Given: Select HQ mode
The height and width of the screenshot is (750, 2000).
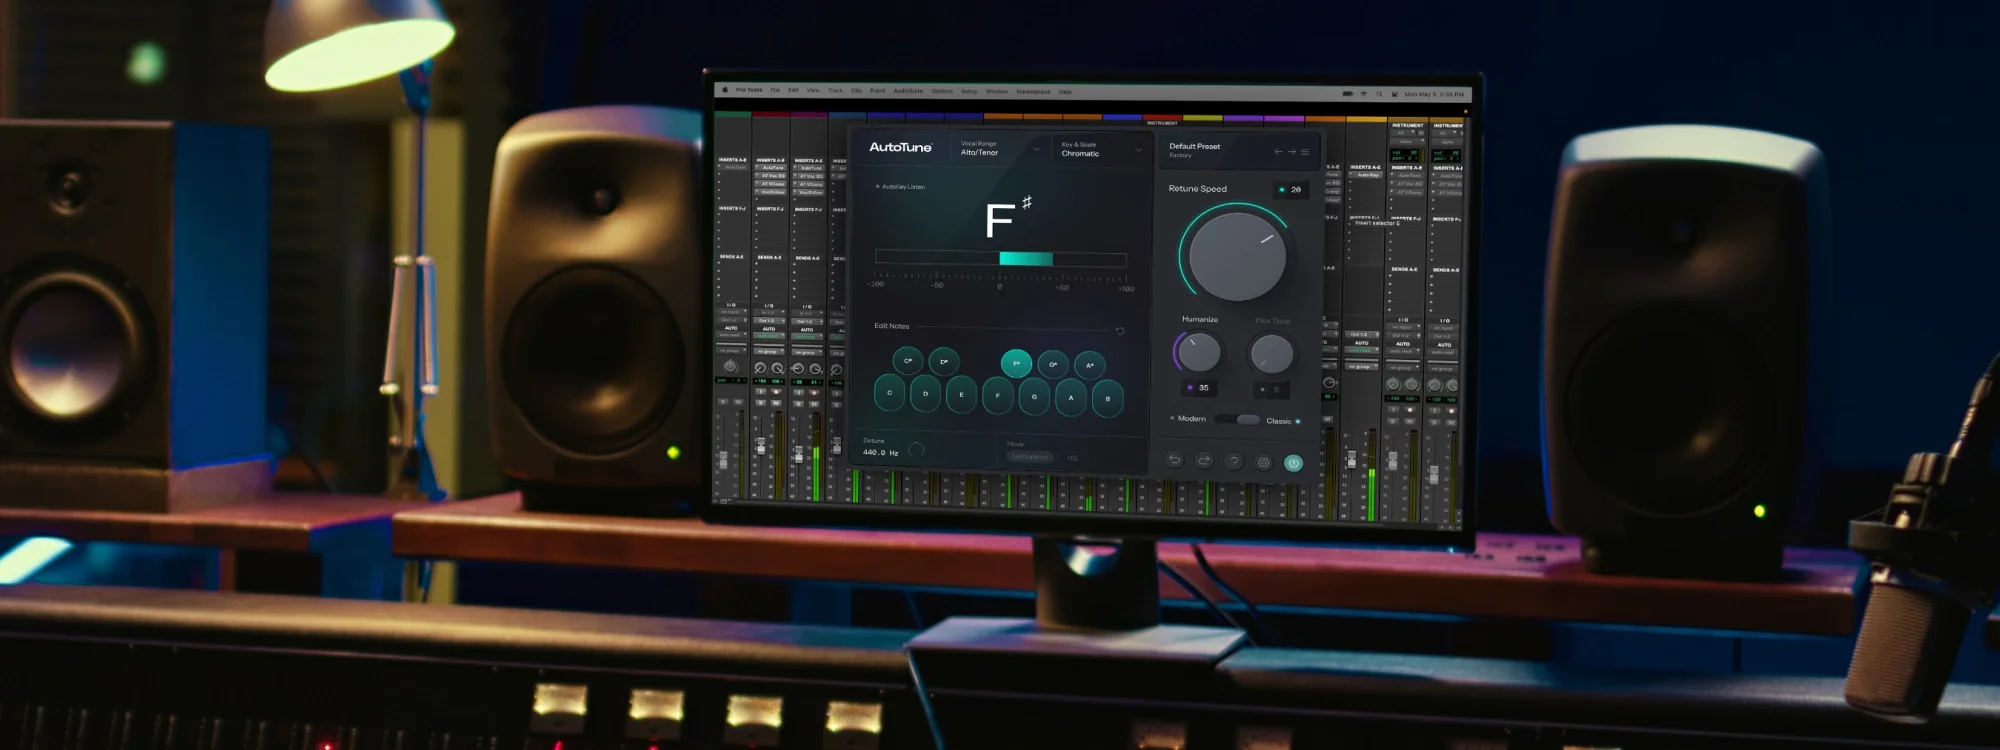Looking at the screenshot, I should pyautogui.click(x=1072, y=458).
